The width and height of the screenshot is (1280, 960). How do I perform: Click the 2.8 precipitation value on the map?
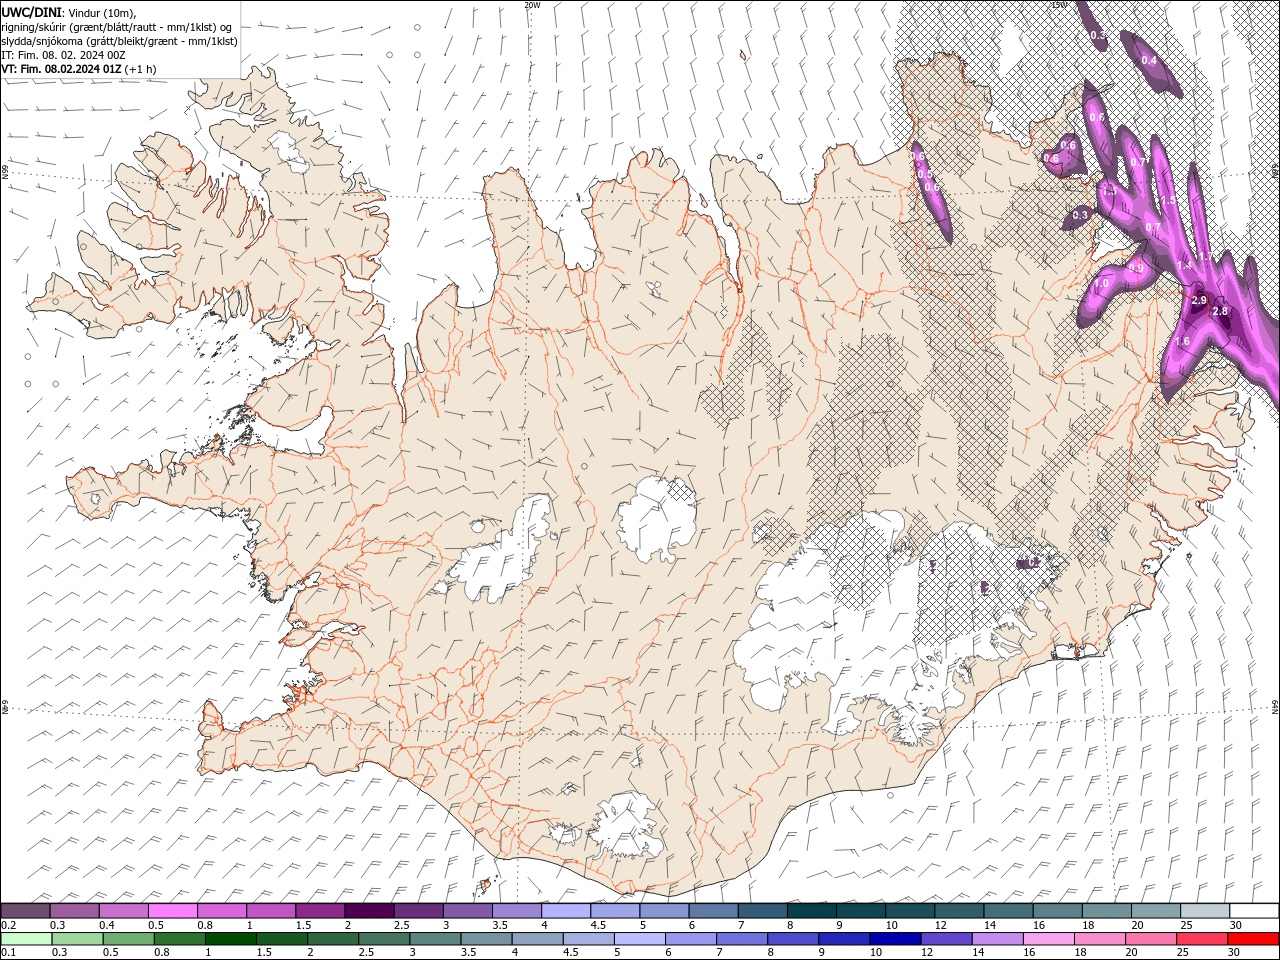(x=1220, y=312)
